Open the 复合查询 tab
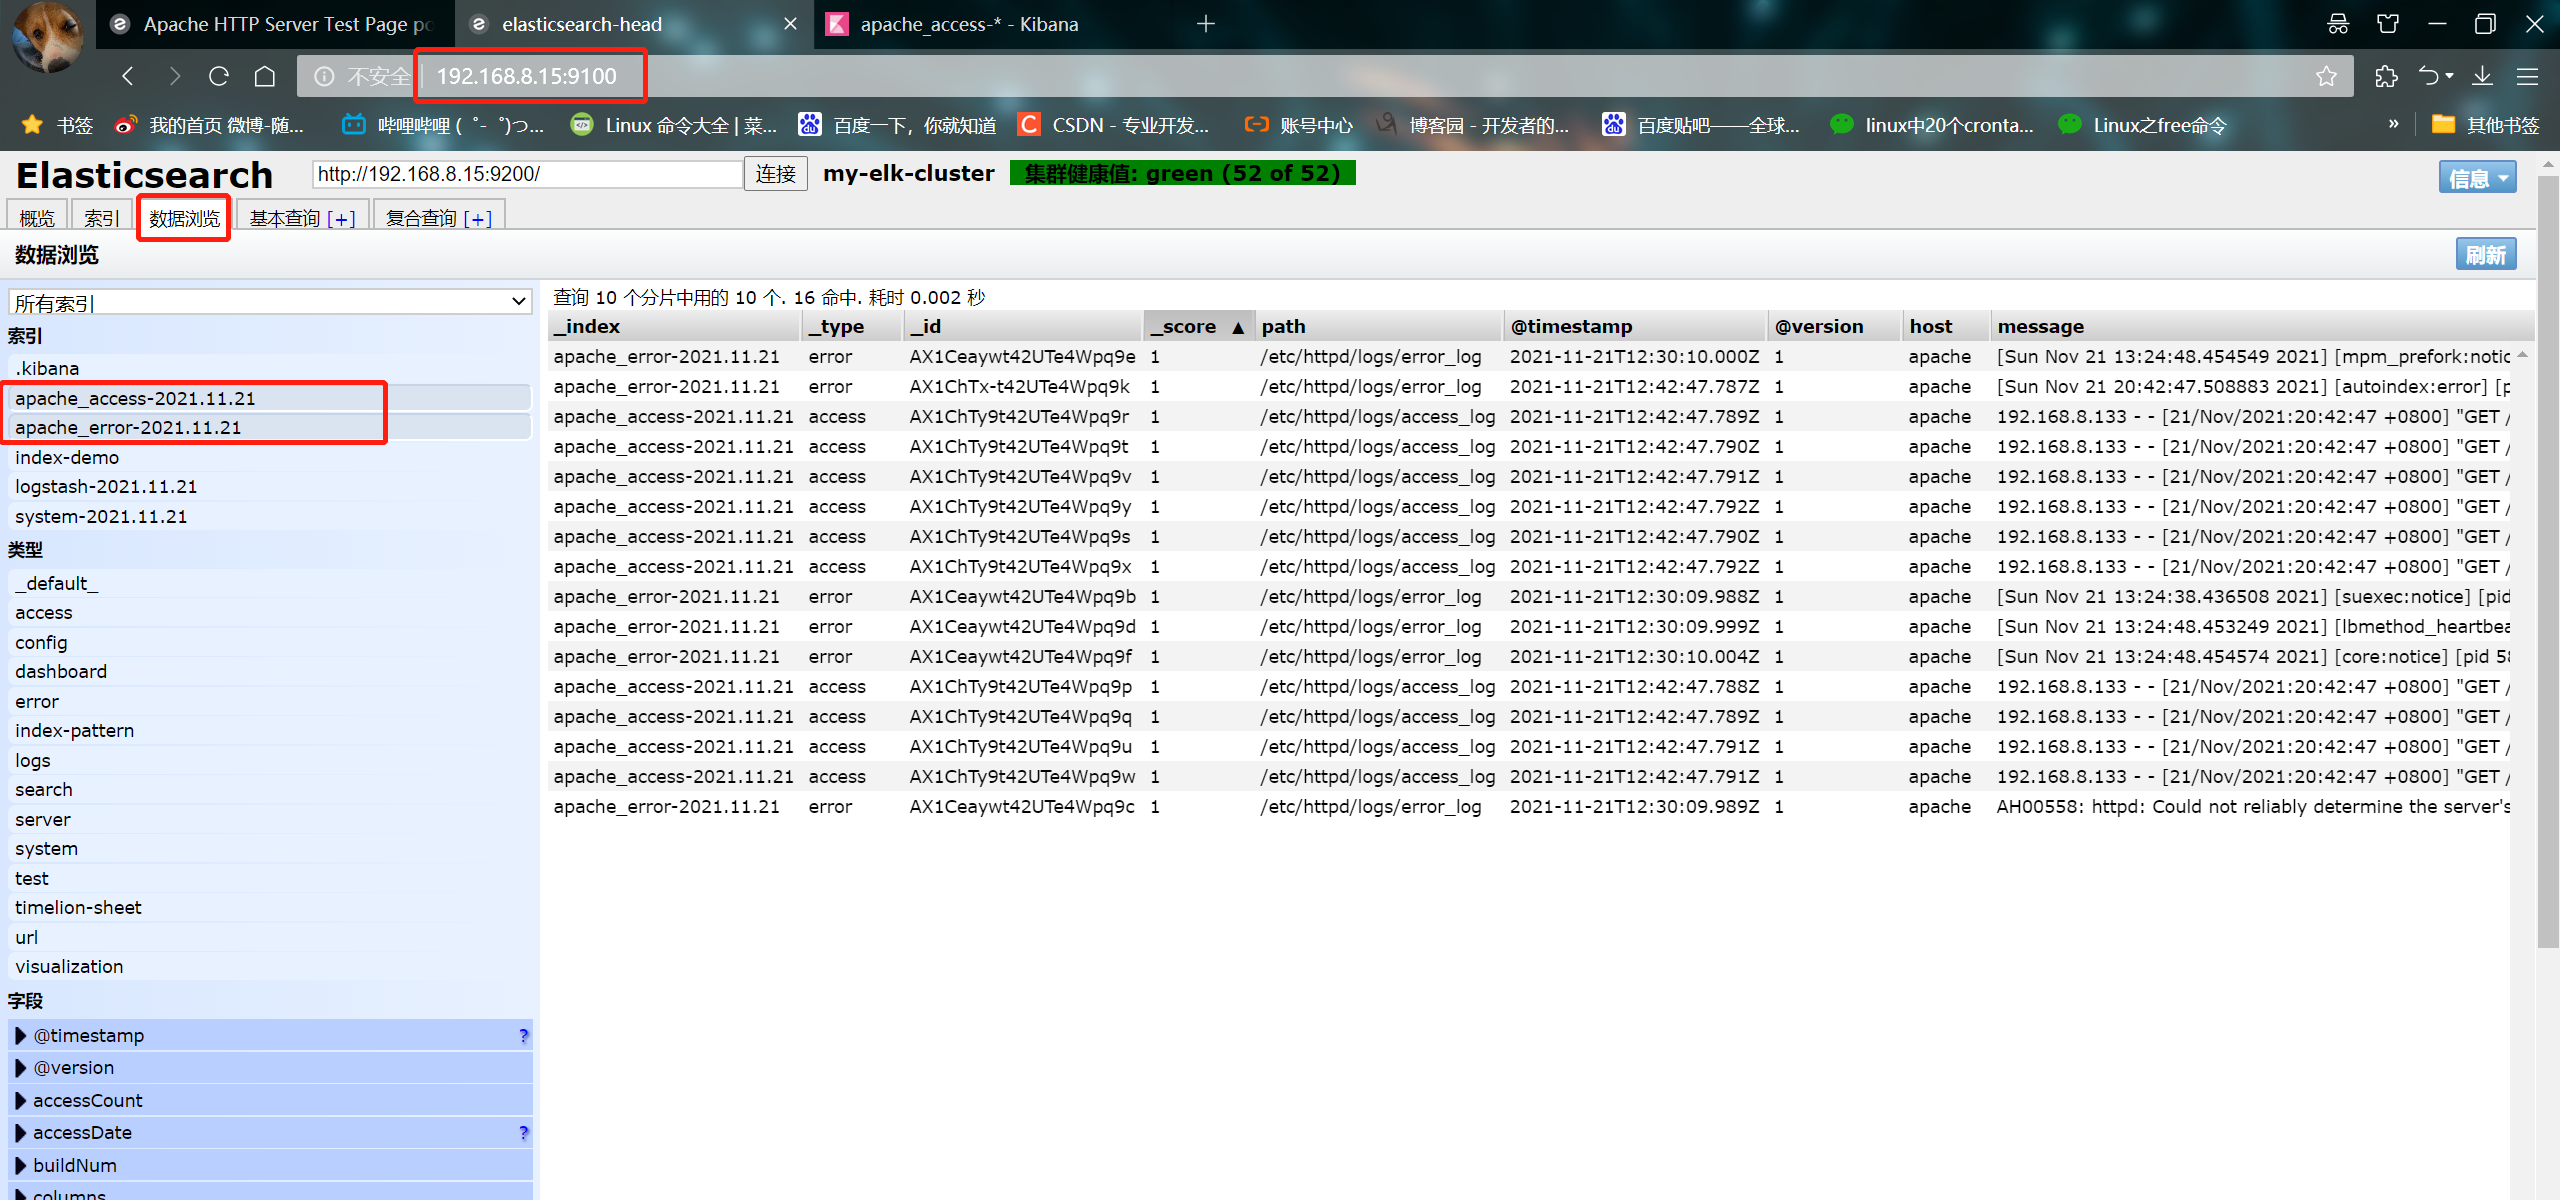Screen dimensions: 2560x1200 point(439,218)
